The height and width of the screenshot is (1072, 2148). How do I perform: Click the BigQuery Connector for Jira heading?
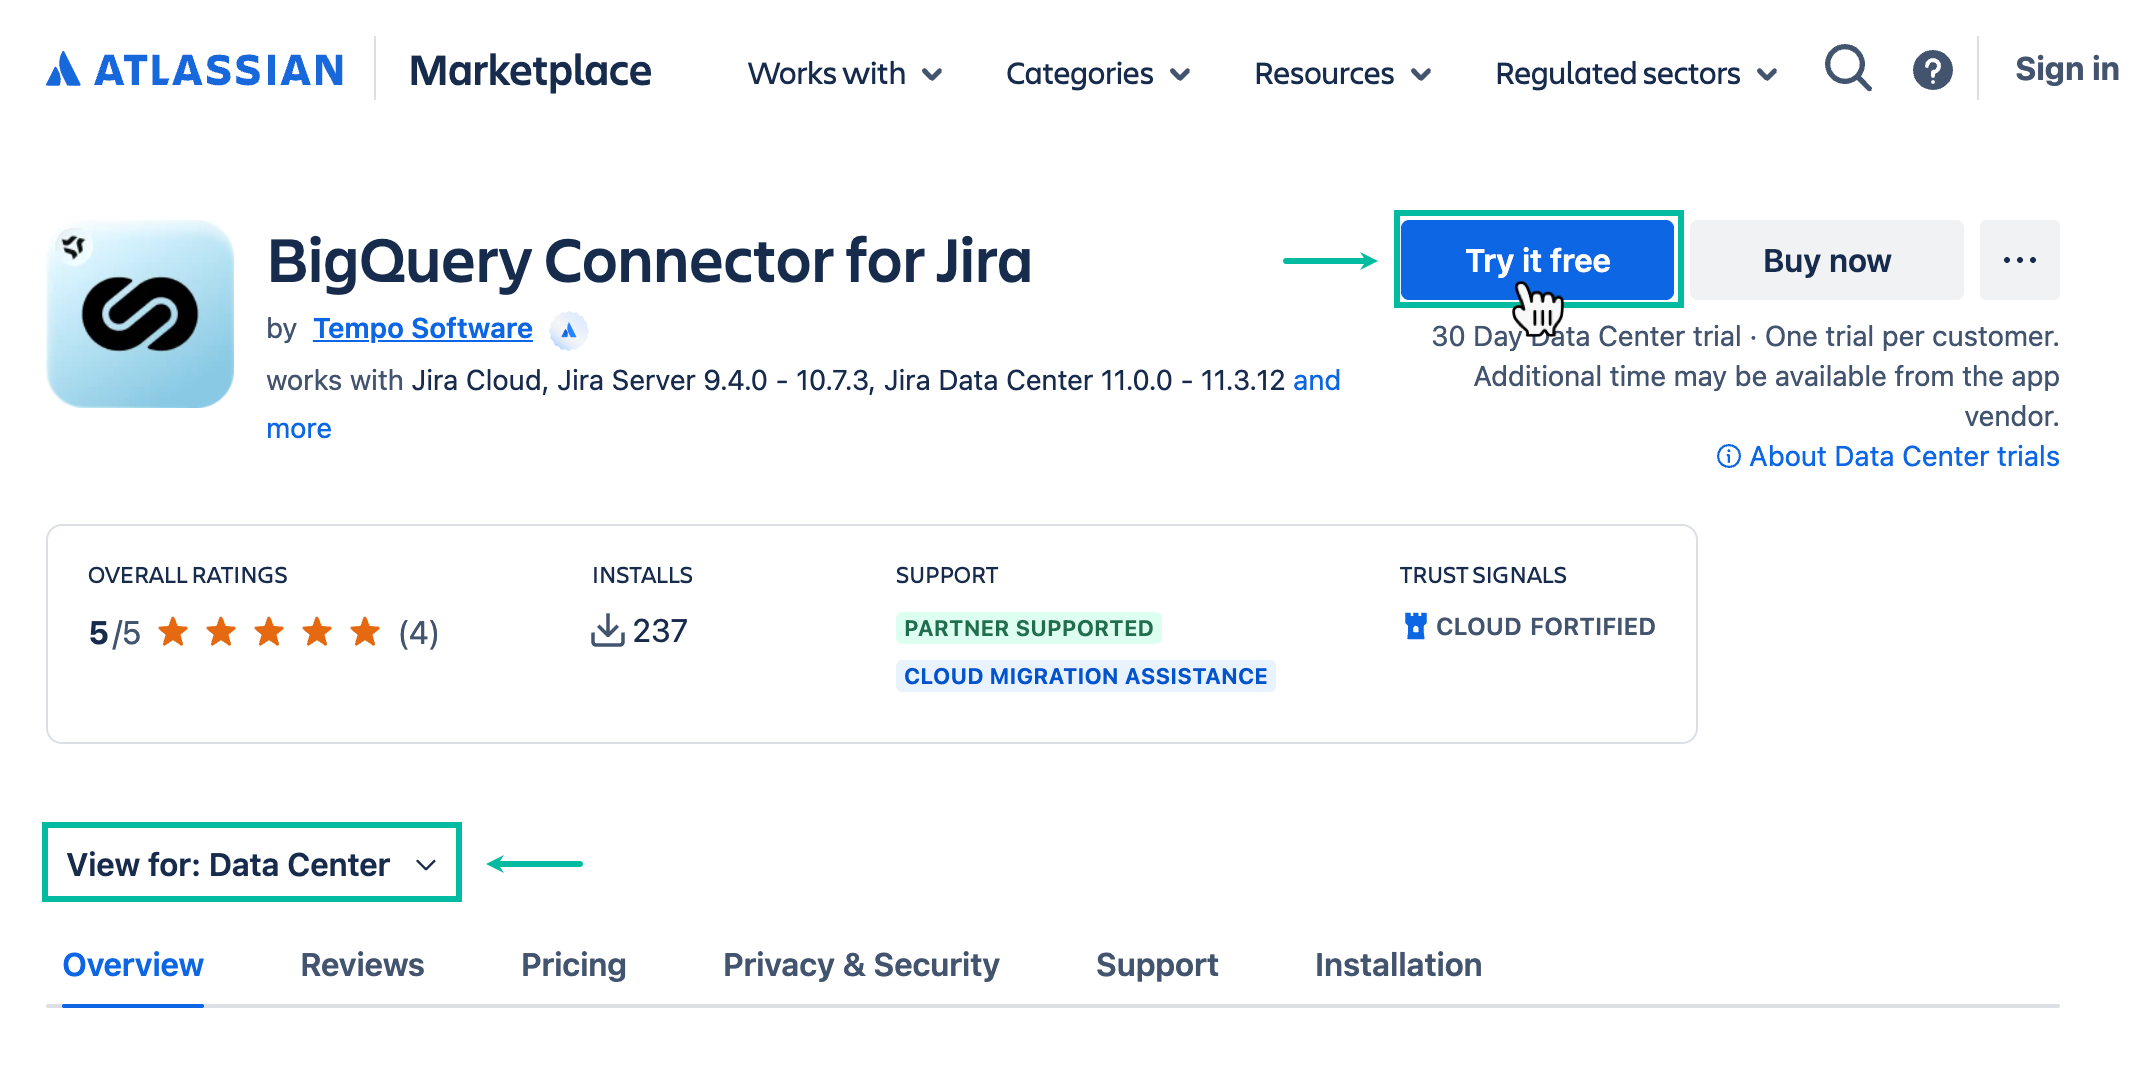click(649, 262)
